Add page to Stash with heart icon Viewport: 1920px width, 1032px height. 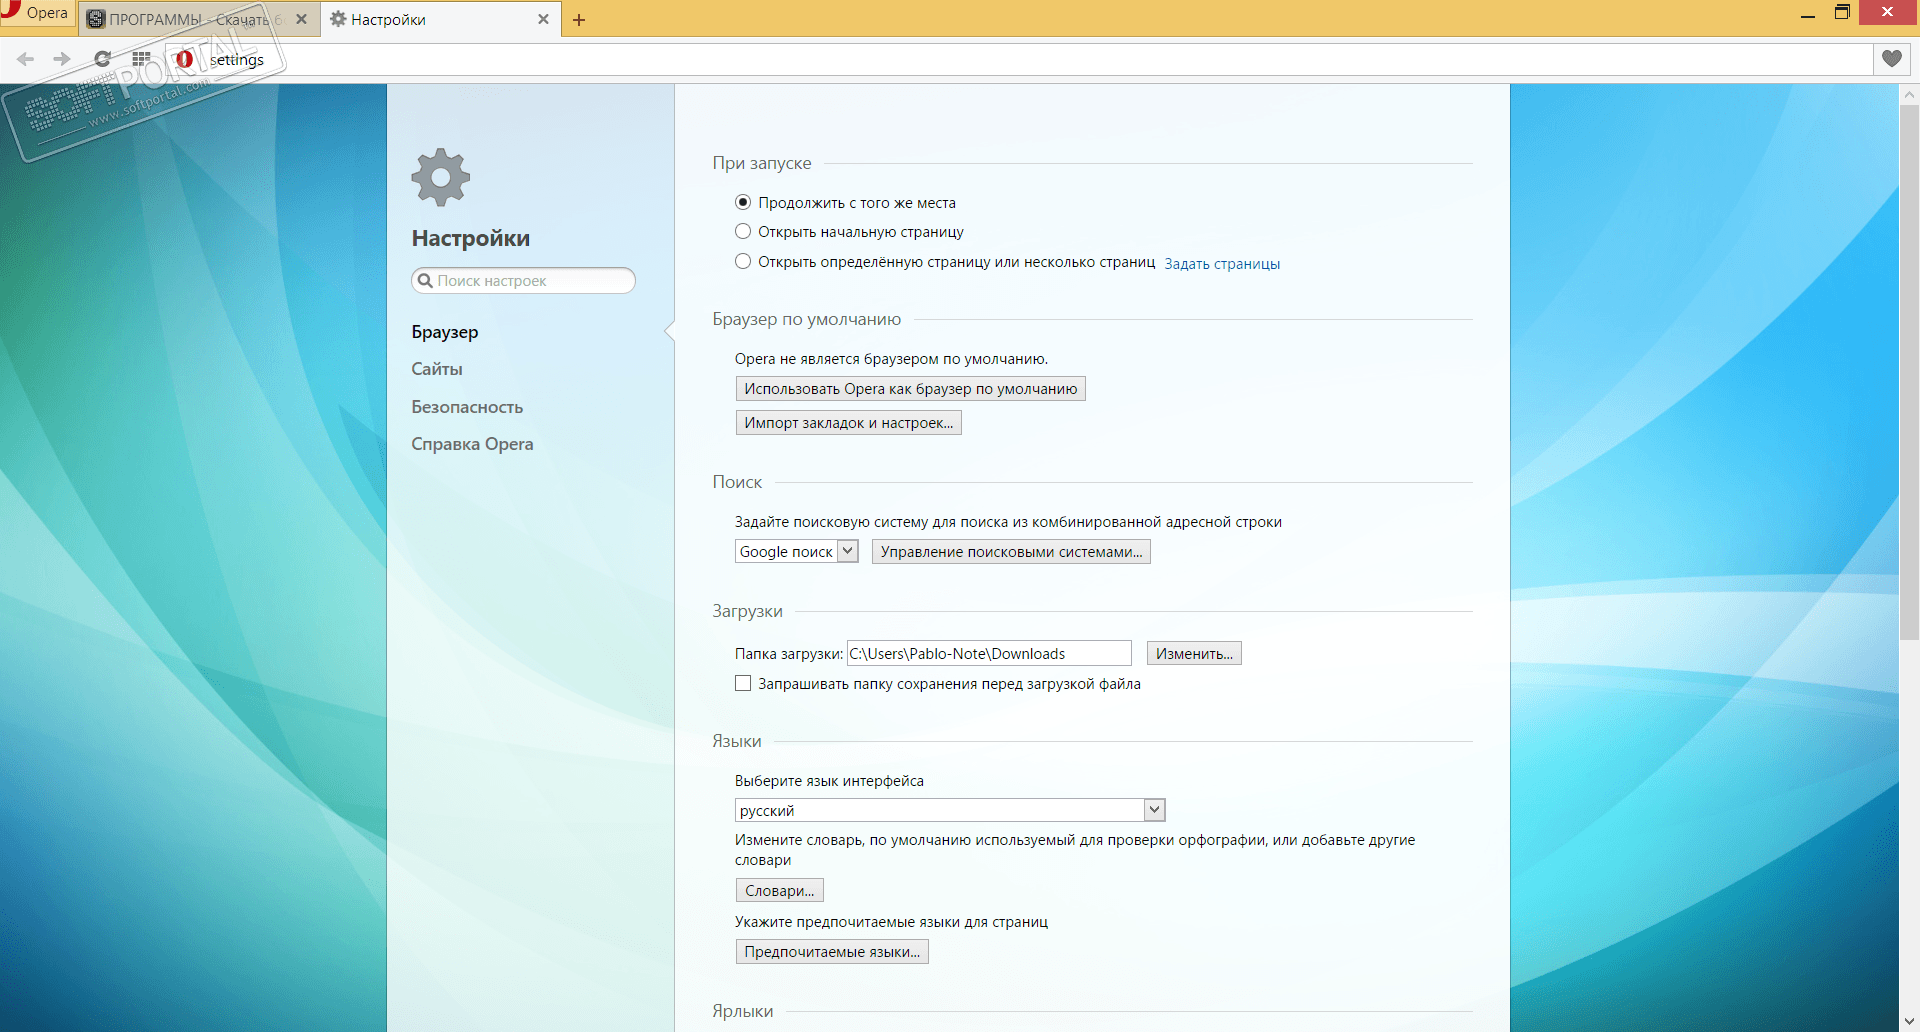(1891, 59)
